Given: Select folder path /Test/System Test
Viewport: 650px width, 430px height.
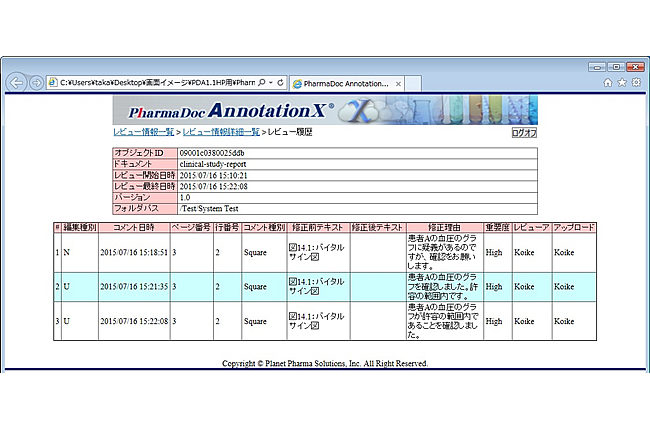Looking at the screenshot, I should 209,208.
